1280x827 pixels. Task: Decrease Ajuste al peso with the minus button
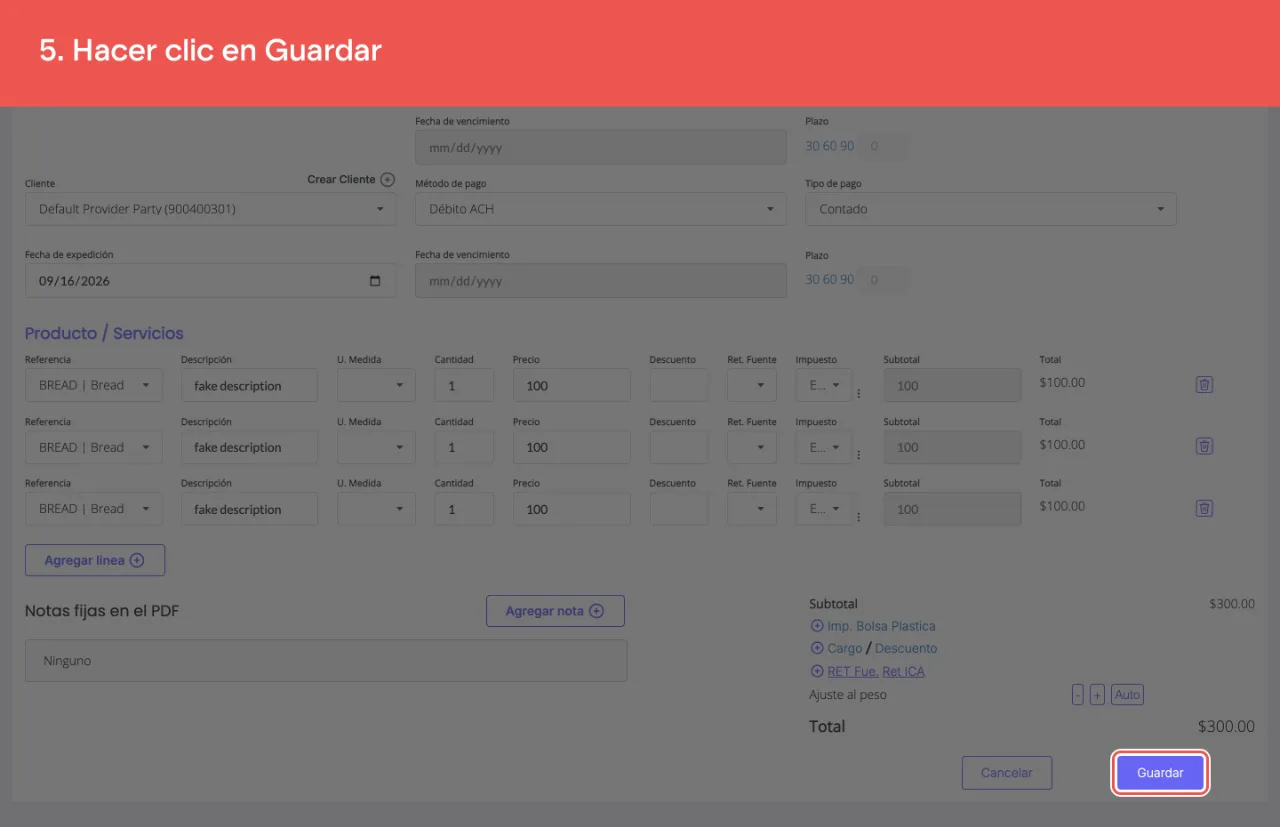click(x=1078, y=695)
